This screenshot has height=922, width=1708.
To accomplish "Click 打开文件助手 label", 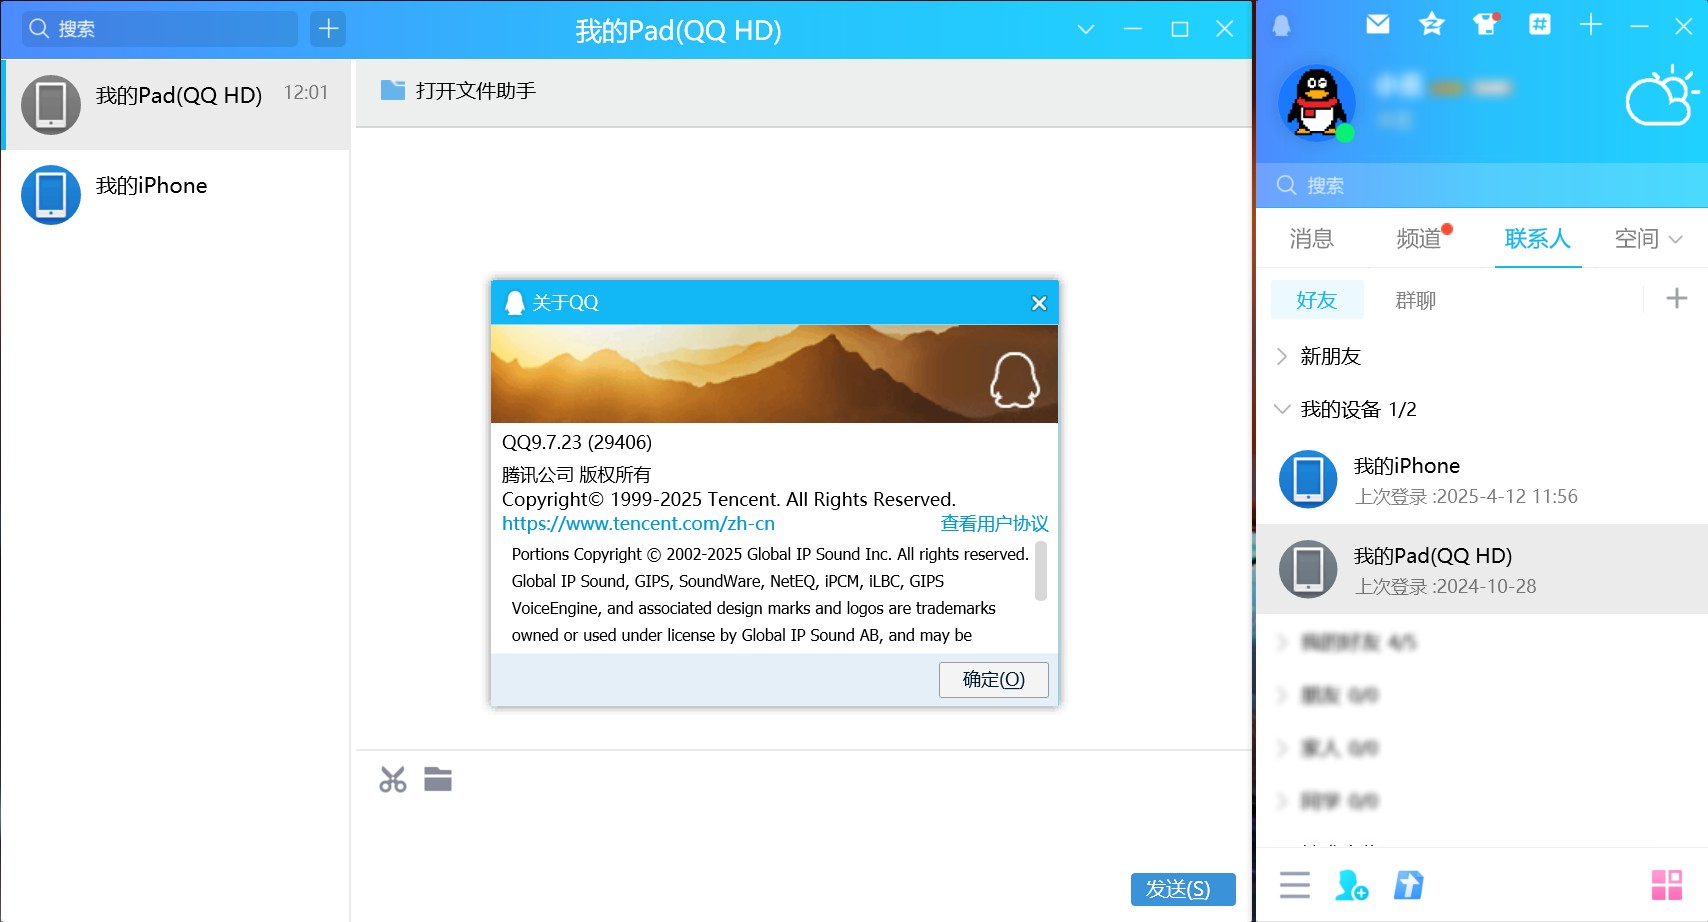I will (x=476, y=91).
